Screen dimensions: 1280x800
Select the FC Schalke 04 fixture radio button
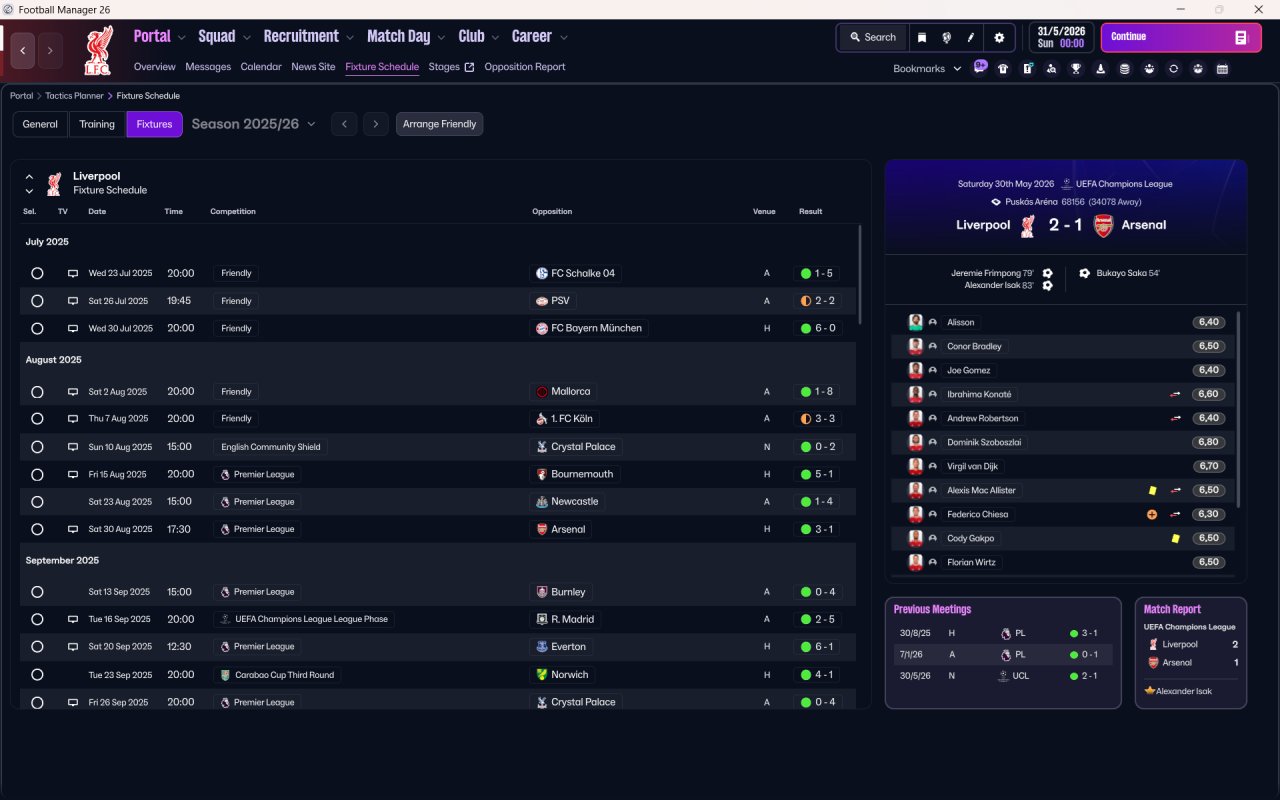[x=37, y=273]
